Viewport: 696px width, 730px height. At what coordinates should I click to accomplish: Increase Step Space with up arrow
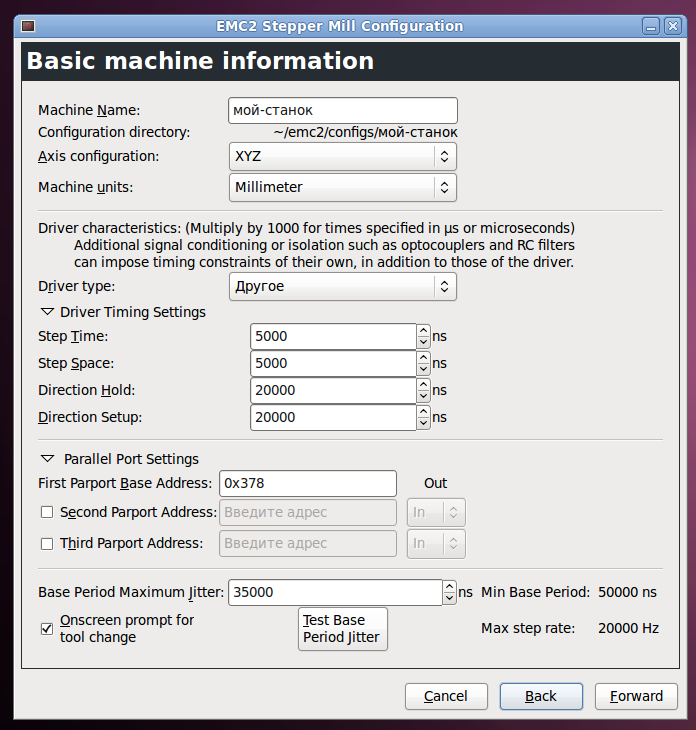point(423,358)
